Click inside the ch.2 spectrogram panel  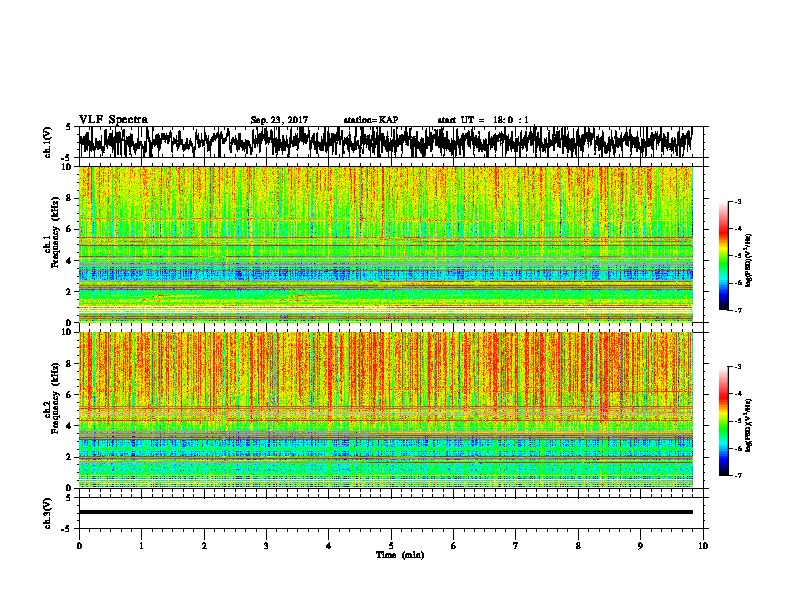[385, 410]
